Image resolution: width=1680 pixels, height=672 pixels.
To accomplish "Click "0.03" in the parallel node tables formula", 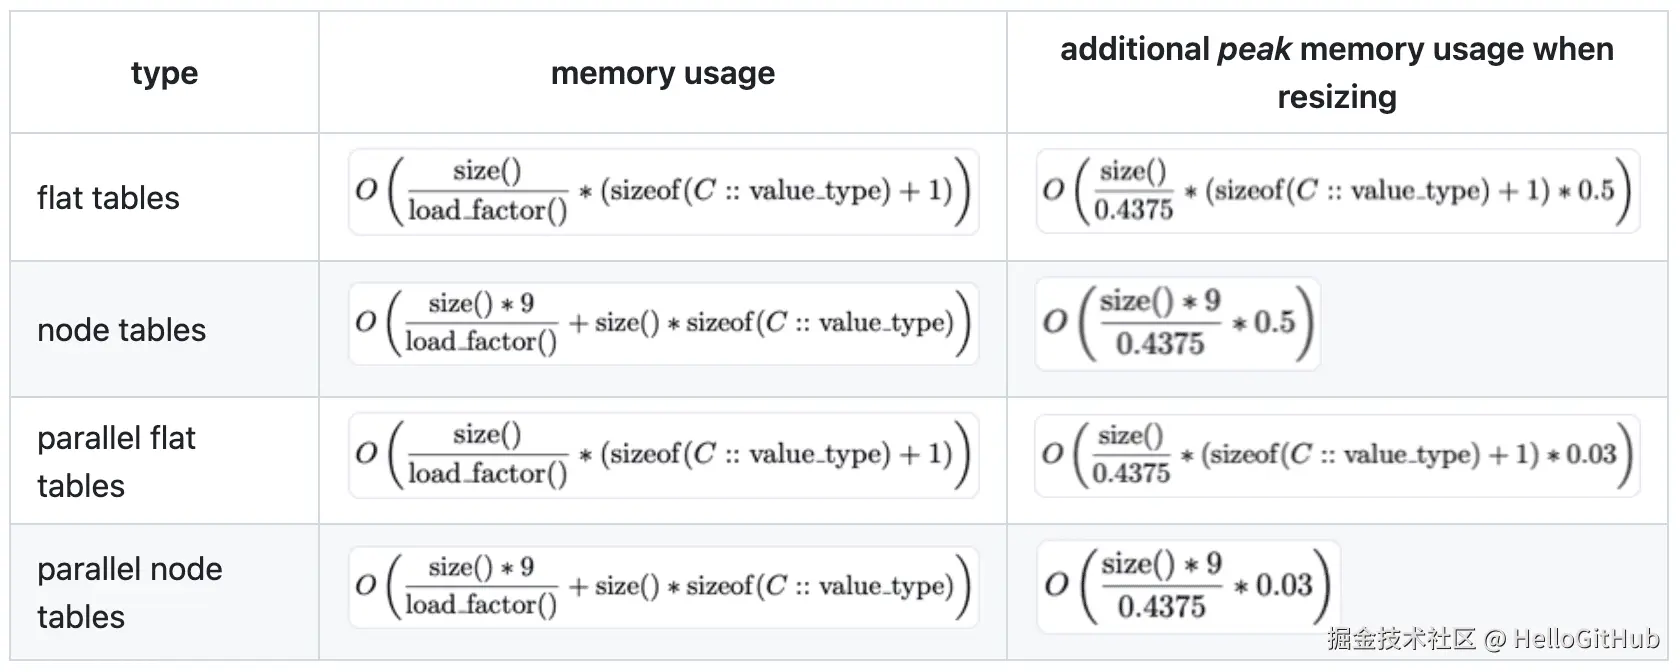I will tap(1283, 585).
